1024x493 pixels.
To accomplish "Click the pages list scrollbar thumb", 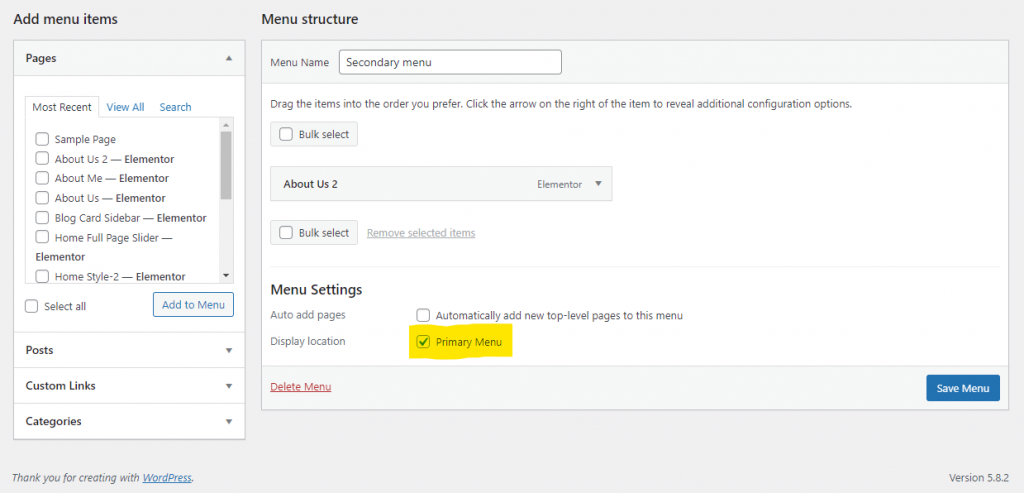I will tap(226, 165).
